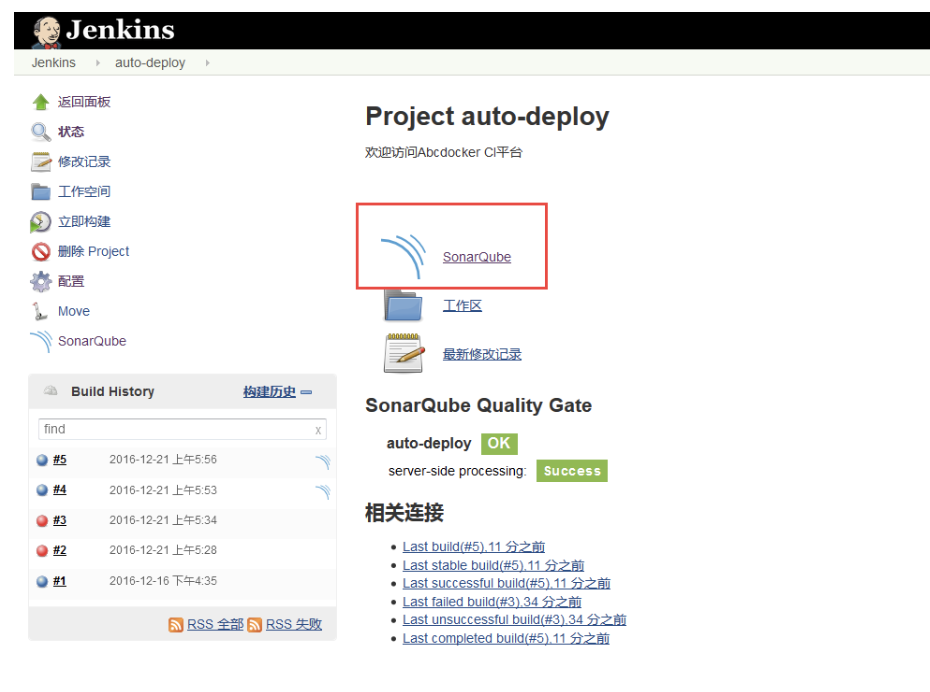This screenshot has height=692, width=930.
Task: Click the Jenkins butler logo icon
Action: 46,31
